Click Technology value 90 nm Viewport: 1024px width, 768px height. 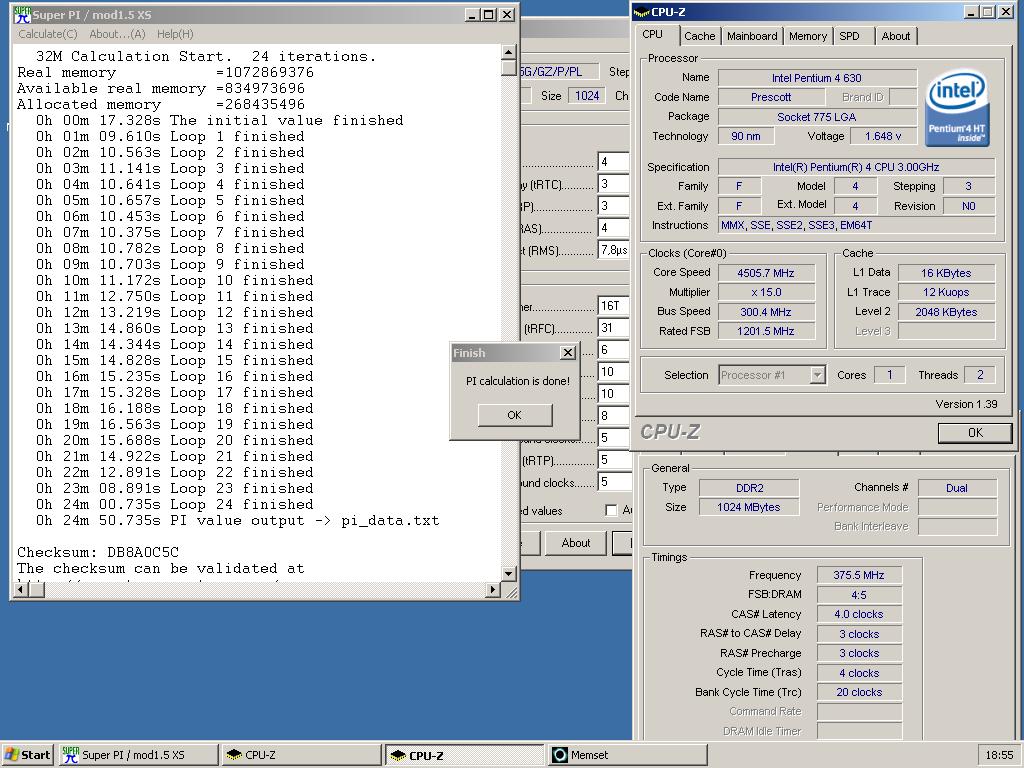[x=746, y=136]
